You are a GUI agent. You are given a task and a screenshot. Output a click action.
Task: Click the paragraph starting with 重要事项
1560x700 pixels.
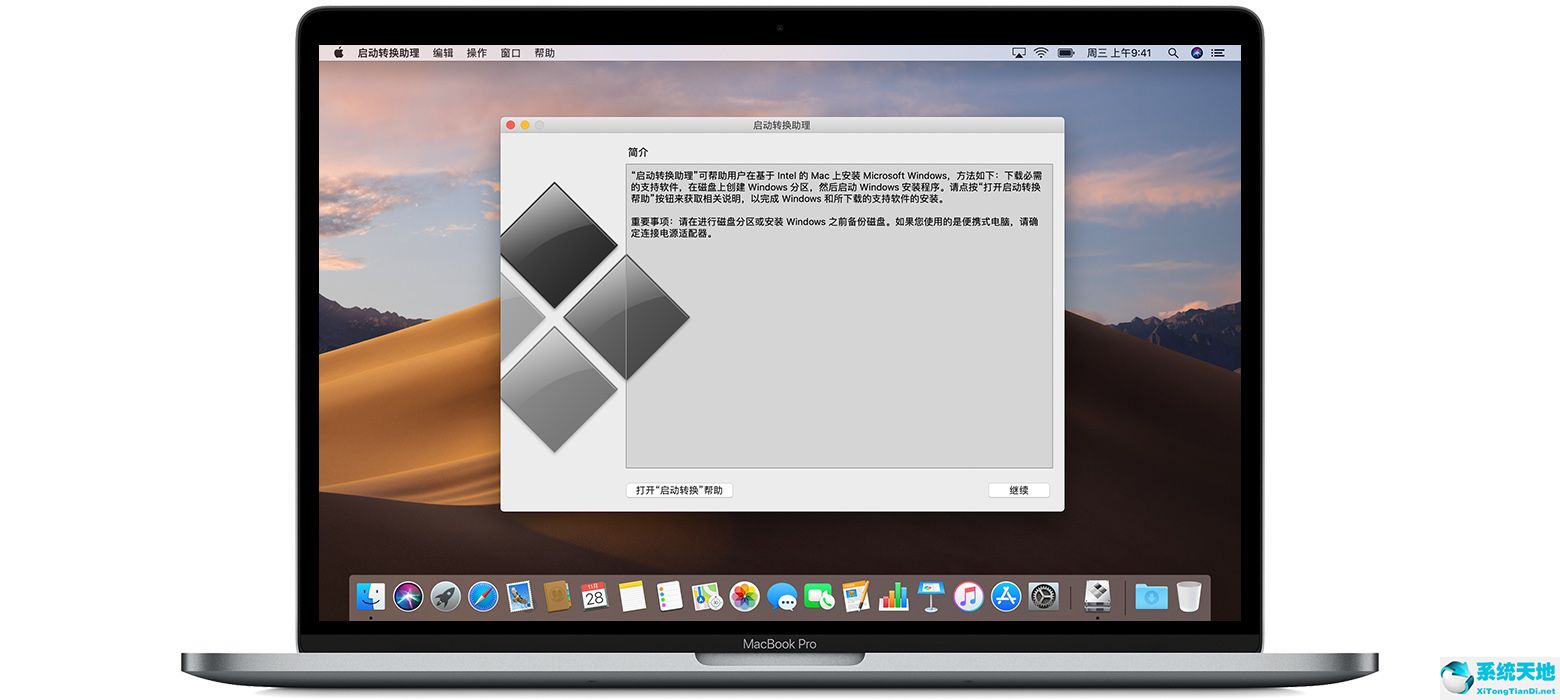coord(835,227)
